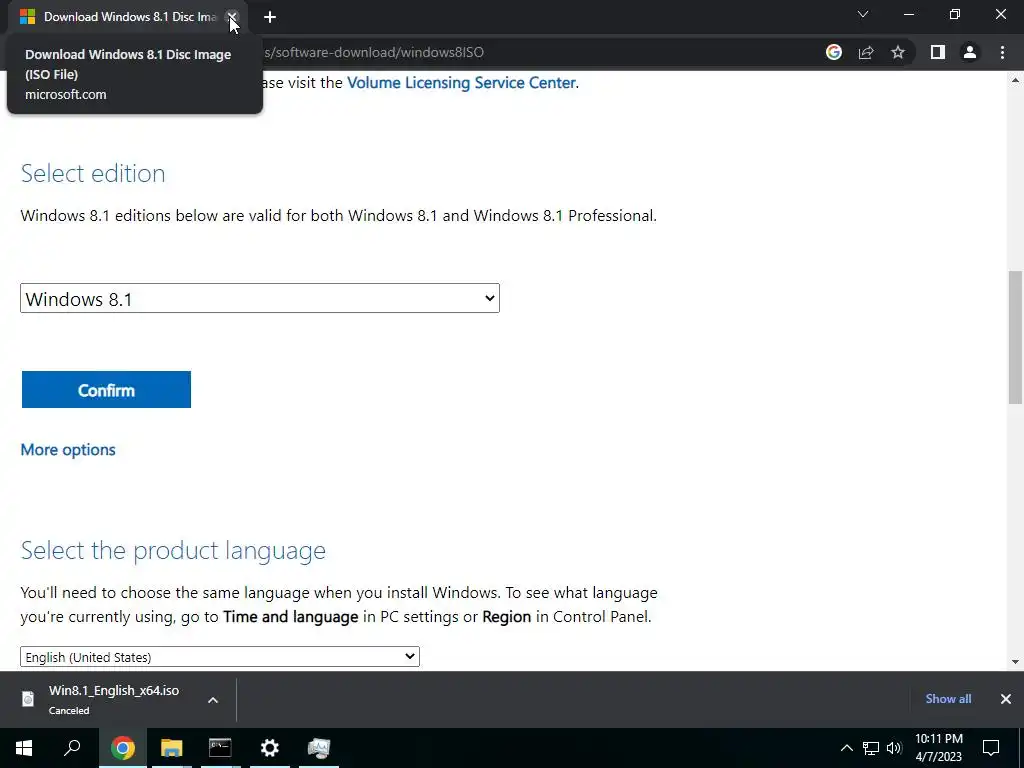Open the clock and date flyout
The height and width of the screenshot is (768, 1024).
tap(938, 748)
